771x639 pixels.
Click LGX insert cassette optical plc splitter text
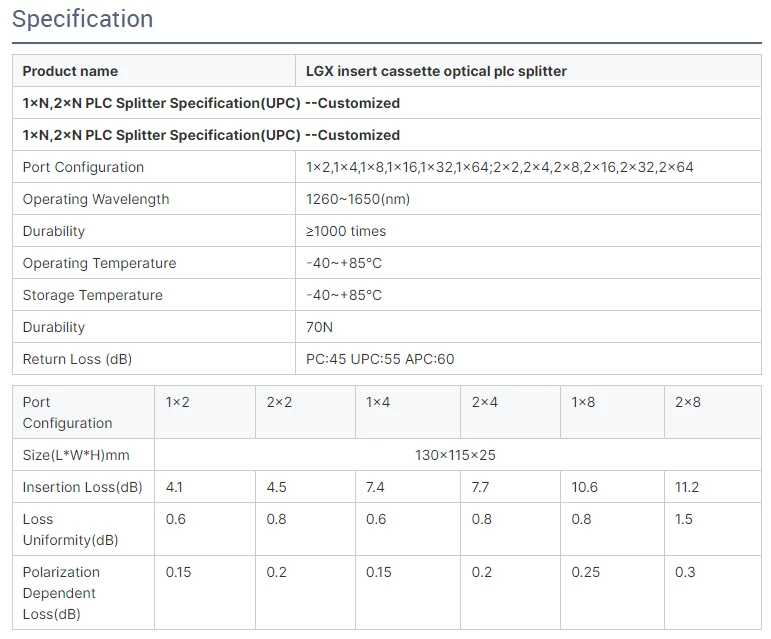tap(436, 71)
